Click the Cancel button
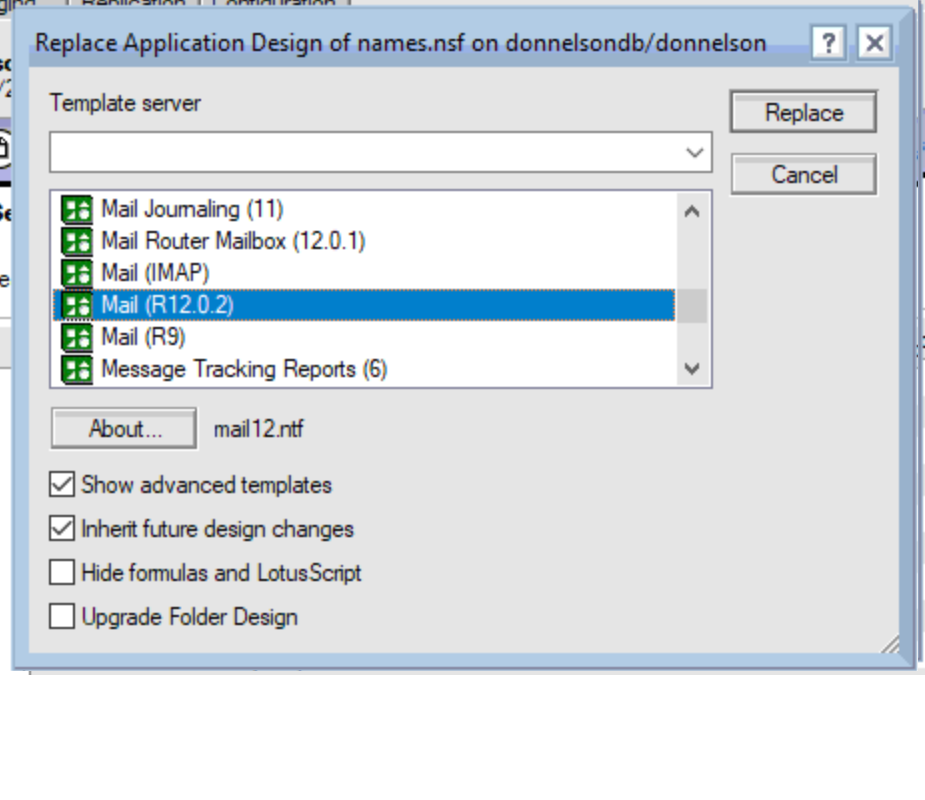Image resolution: width=925 pixels, height=800 pixels. tap(803, 175)
